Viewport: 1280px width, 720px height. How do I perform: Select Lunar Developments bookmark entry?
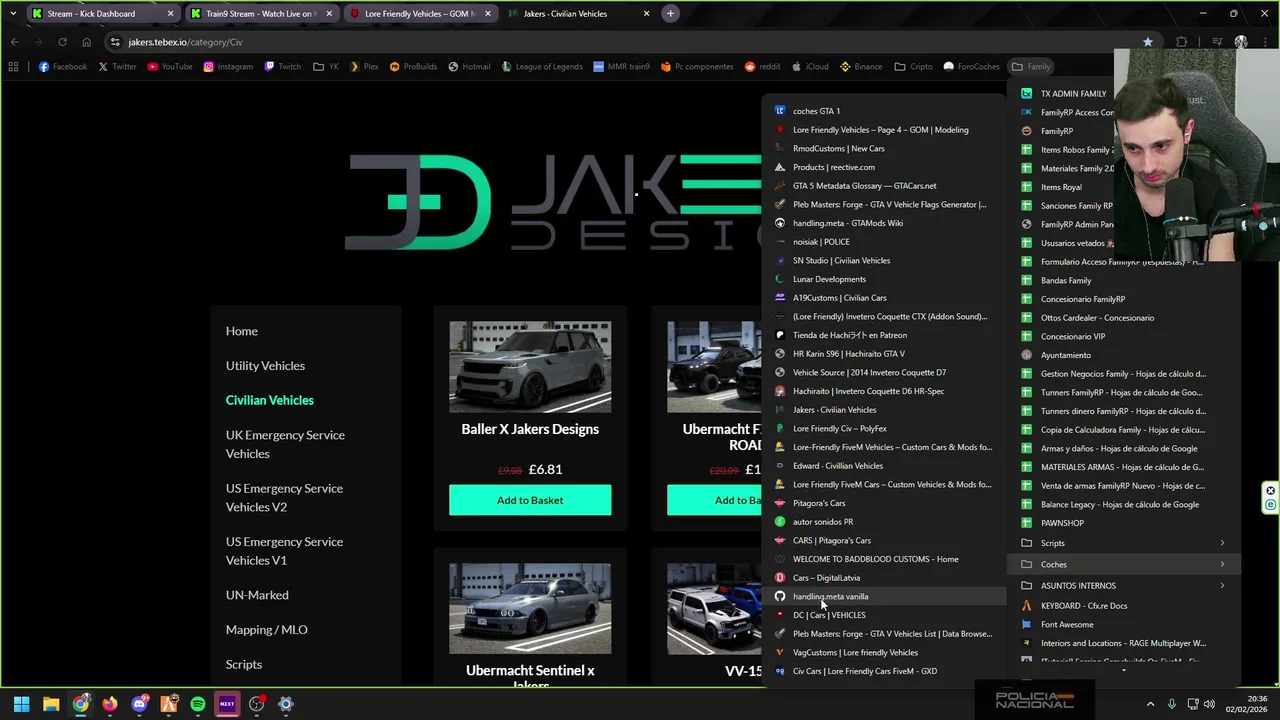click(x=883, y=279)
